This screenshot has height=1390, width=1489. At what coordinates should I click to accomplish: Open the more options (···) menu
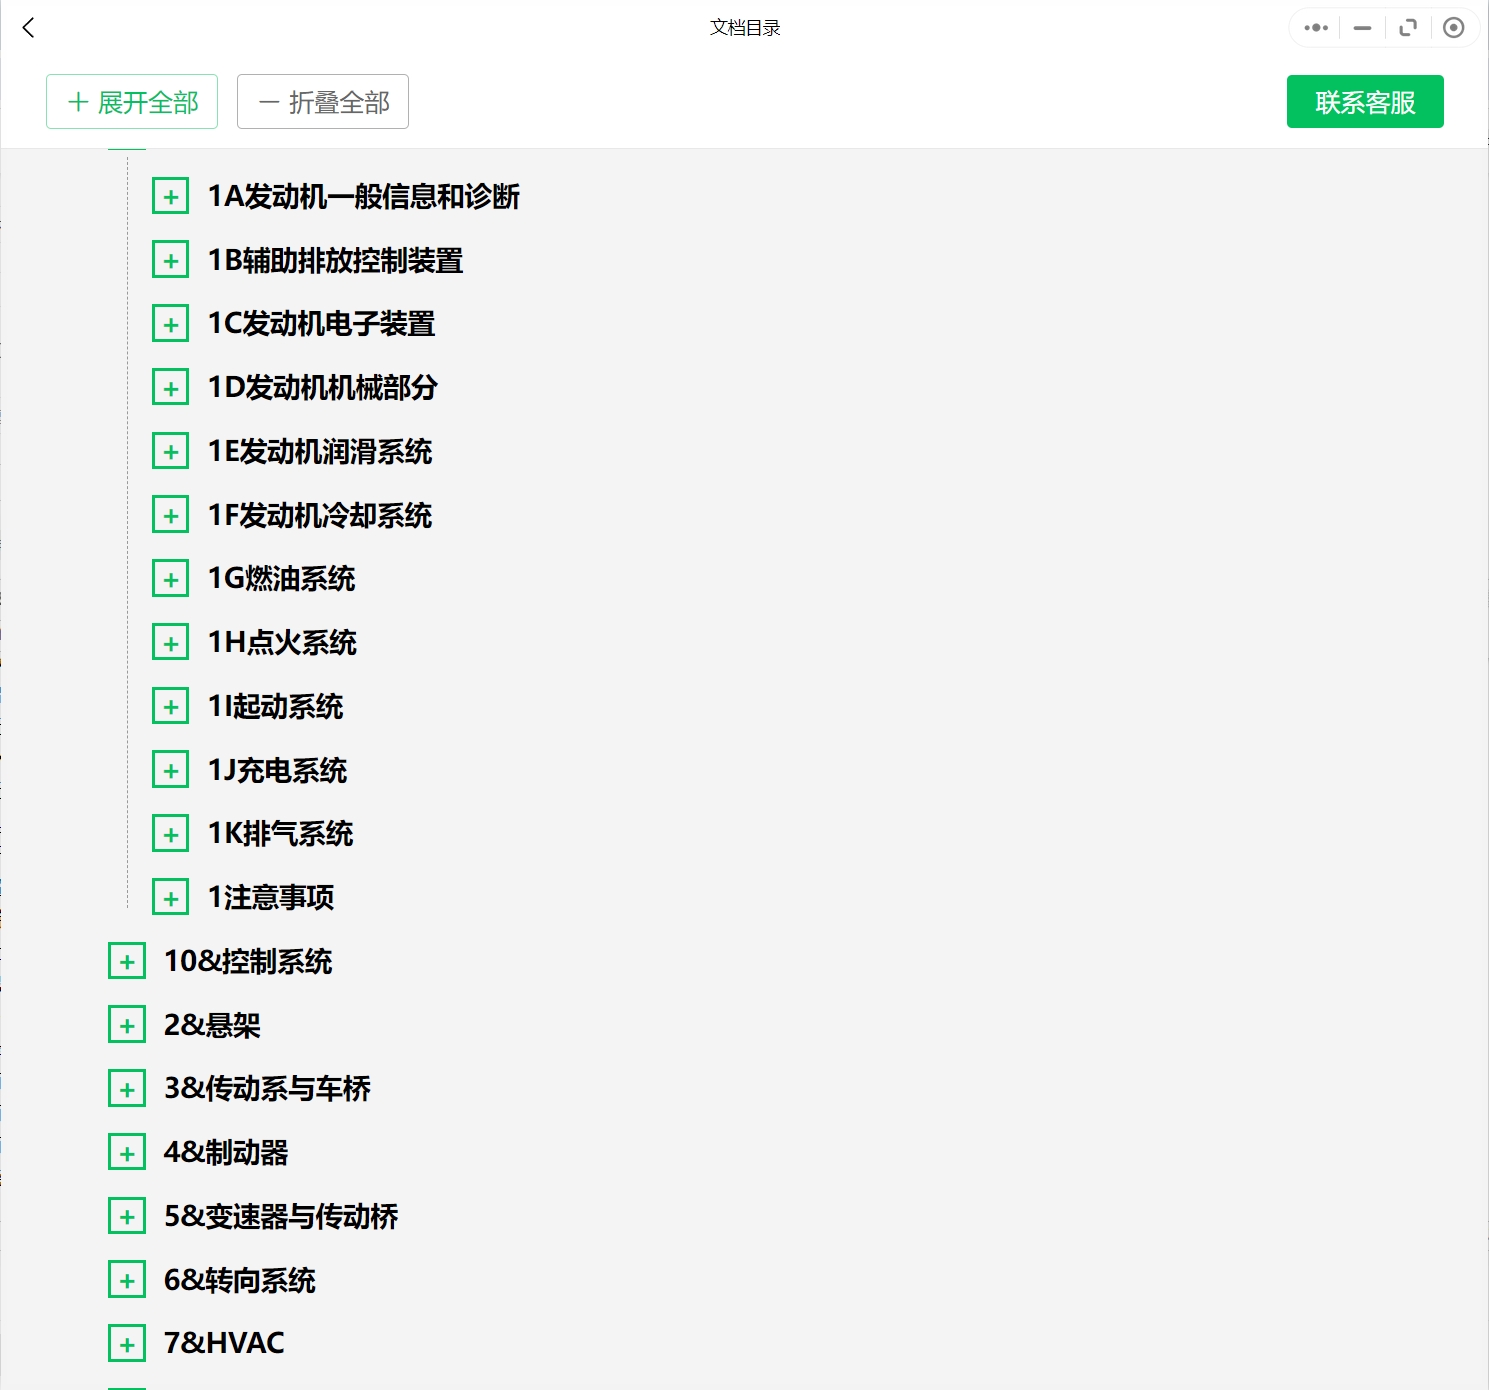(x=1315, y=28)
